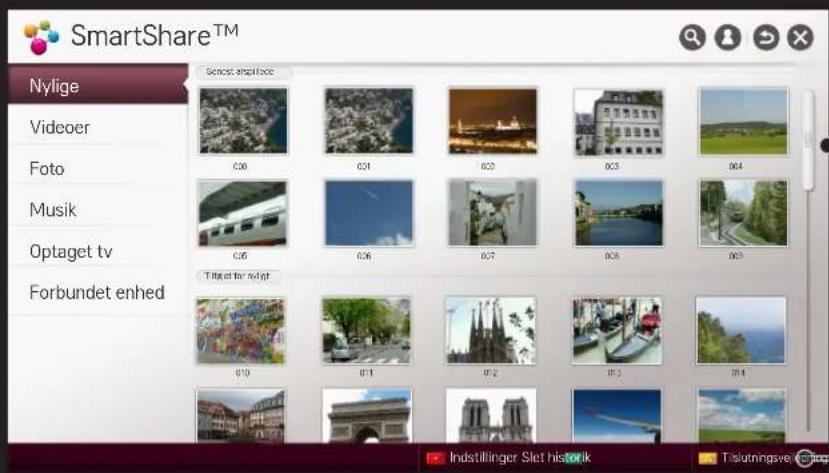Click the Tilføjet for nylig section label

[237, 276]
